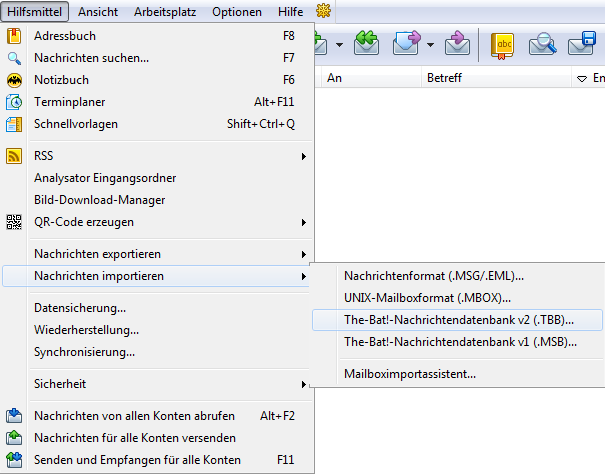Open the Hilfsmittel menu
The height and width of the screenshot is (474, 605).
tap(34, 12)
